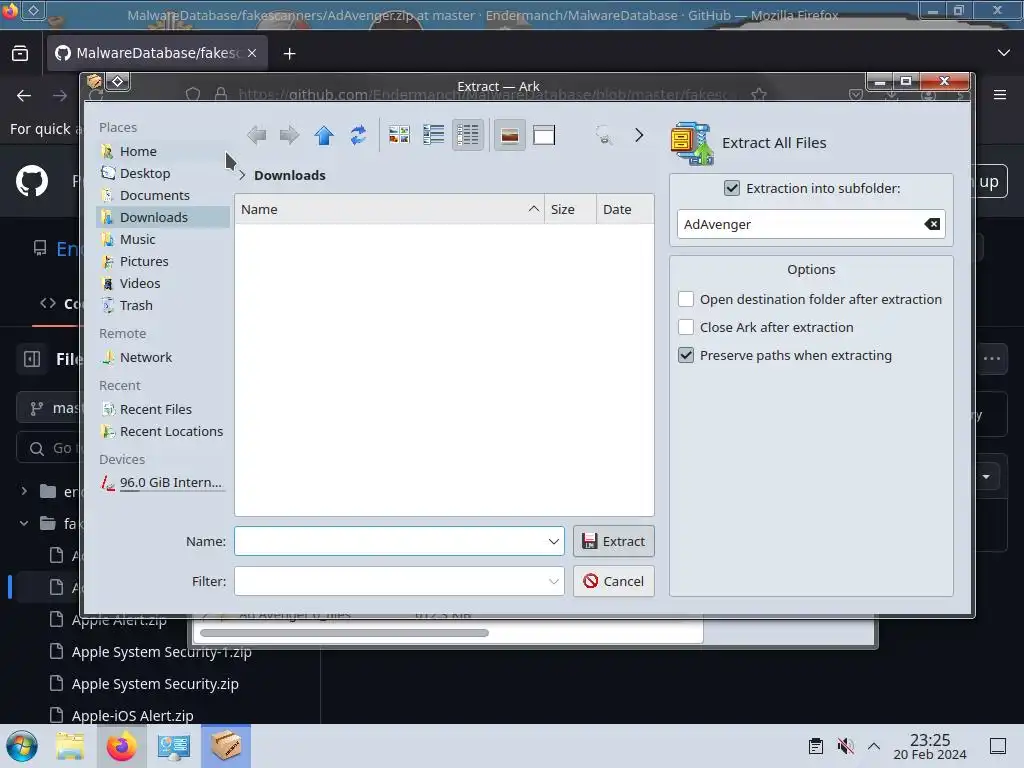Open Firefox View icon
Viewport: 1024px width, 768px height.
pos(20,54)
